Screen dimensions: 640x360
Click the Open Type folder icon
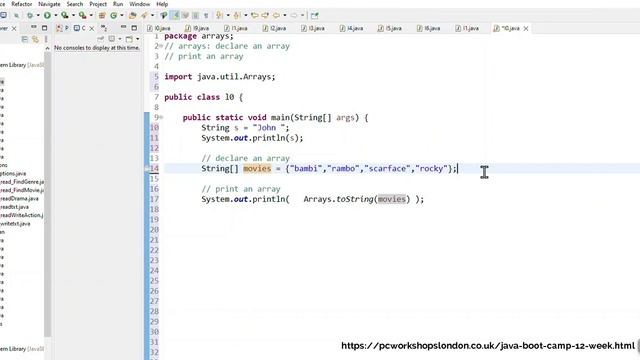click(x=132, y=16)
